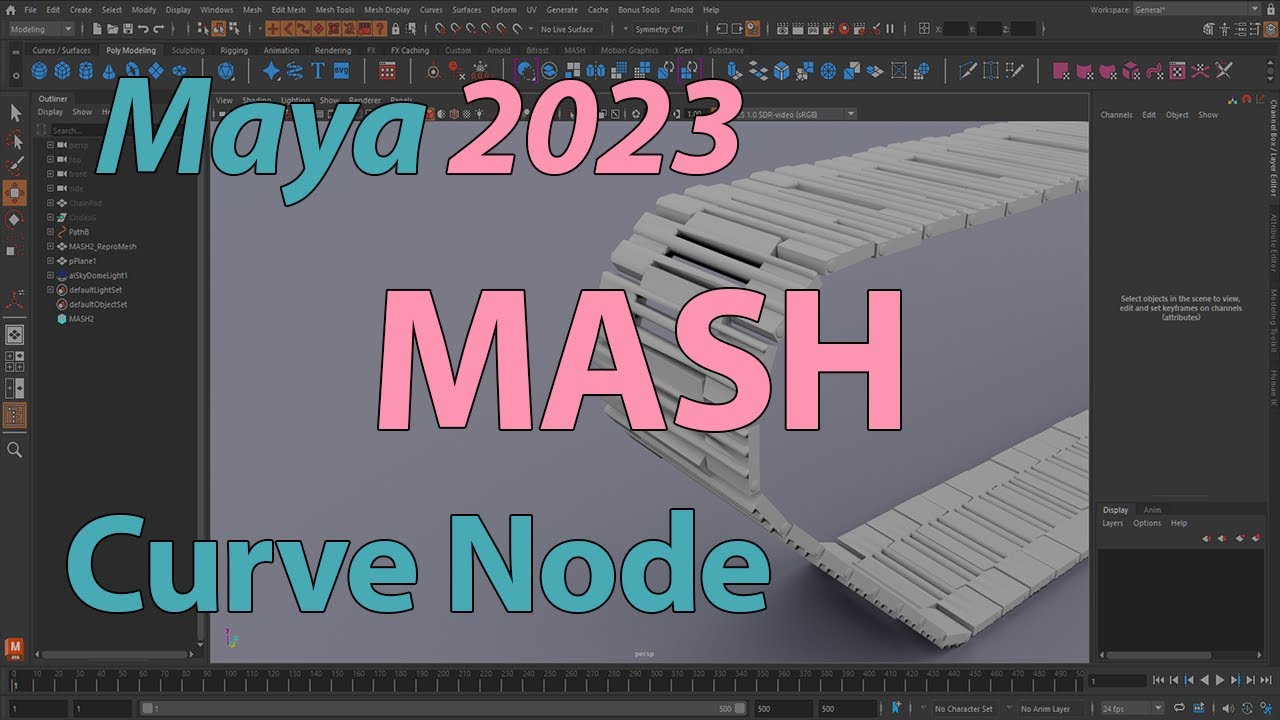Click the Extrude shelf icon
This screenshot has height=720, width=1280.
tap(735, 71)
